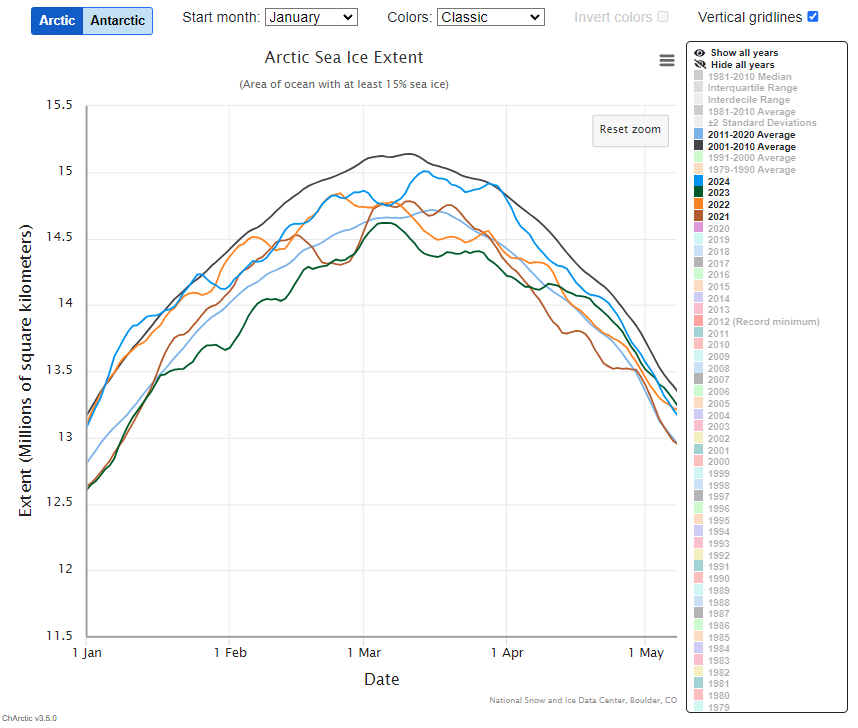Toggle the 2023 dark green legend swatch

(698, 193)
